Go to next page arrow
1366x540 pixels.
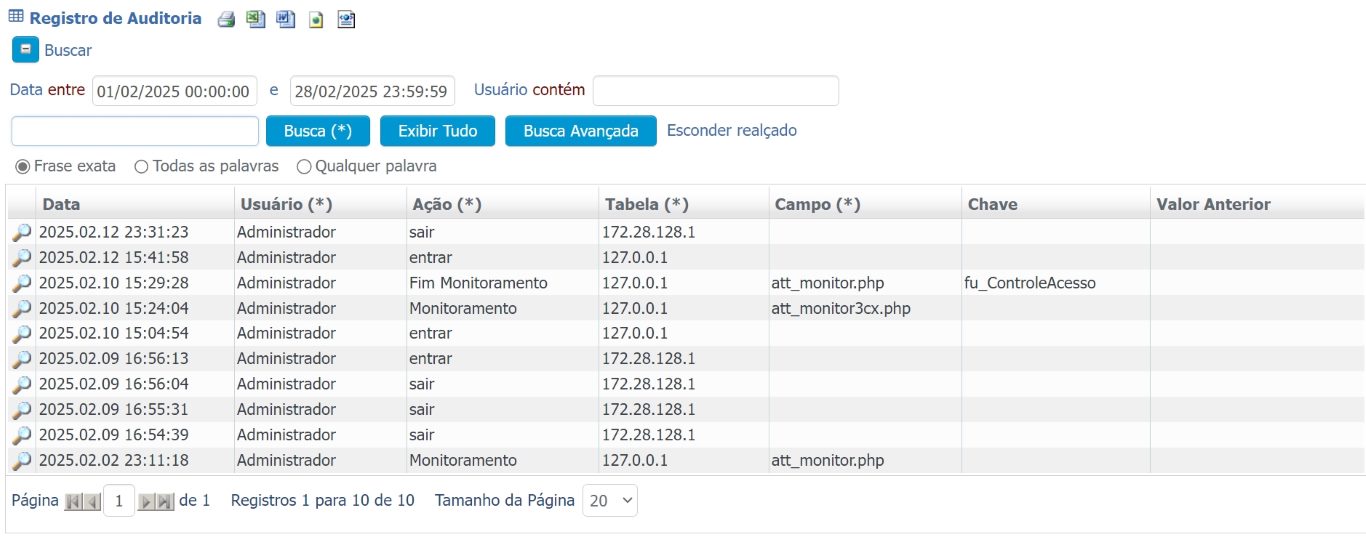tap(146, 501)
